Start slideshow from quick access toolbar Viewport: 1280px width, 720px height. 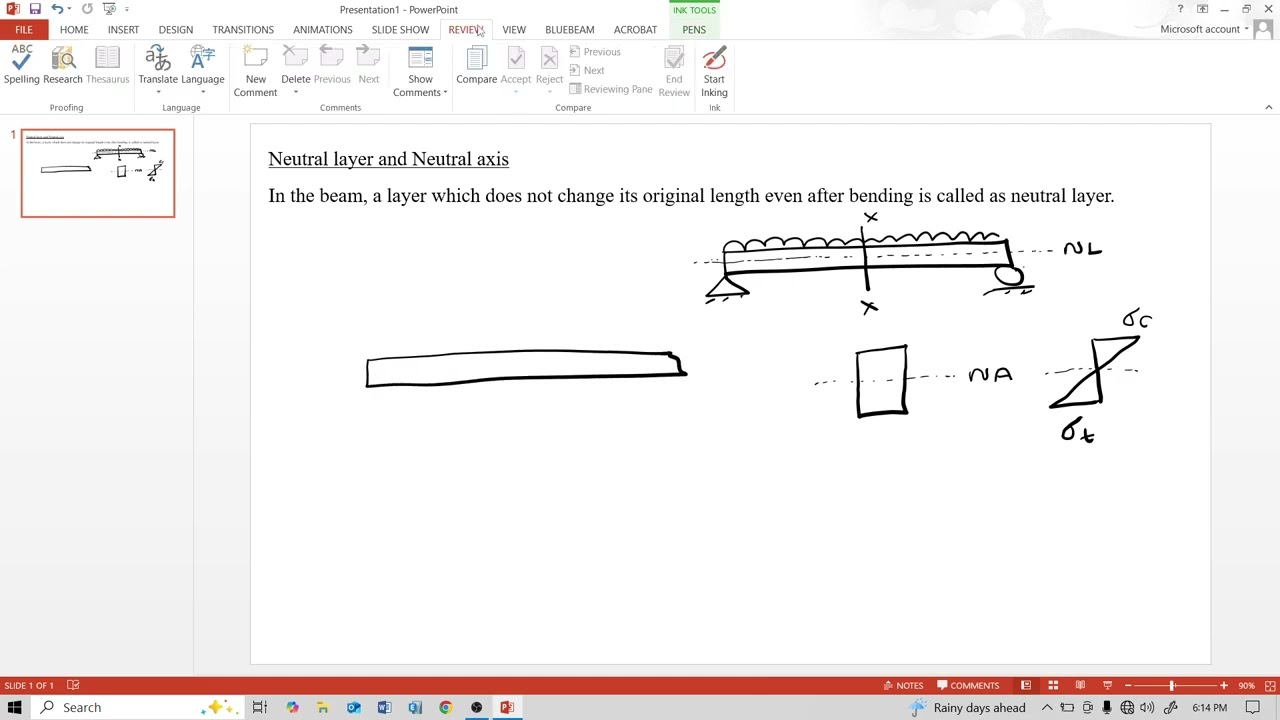pos(109,9)
